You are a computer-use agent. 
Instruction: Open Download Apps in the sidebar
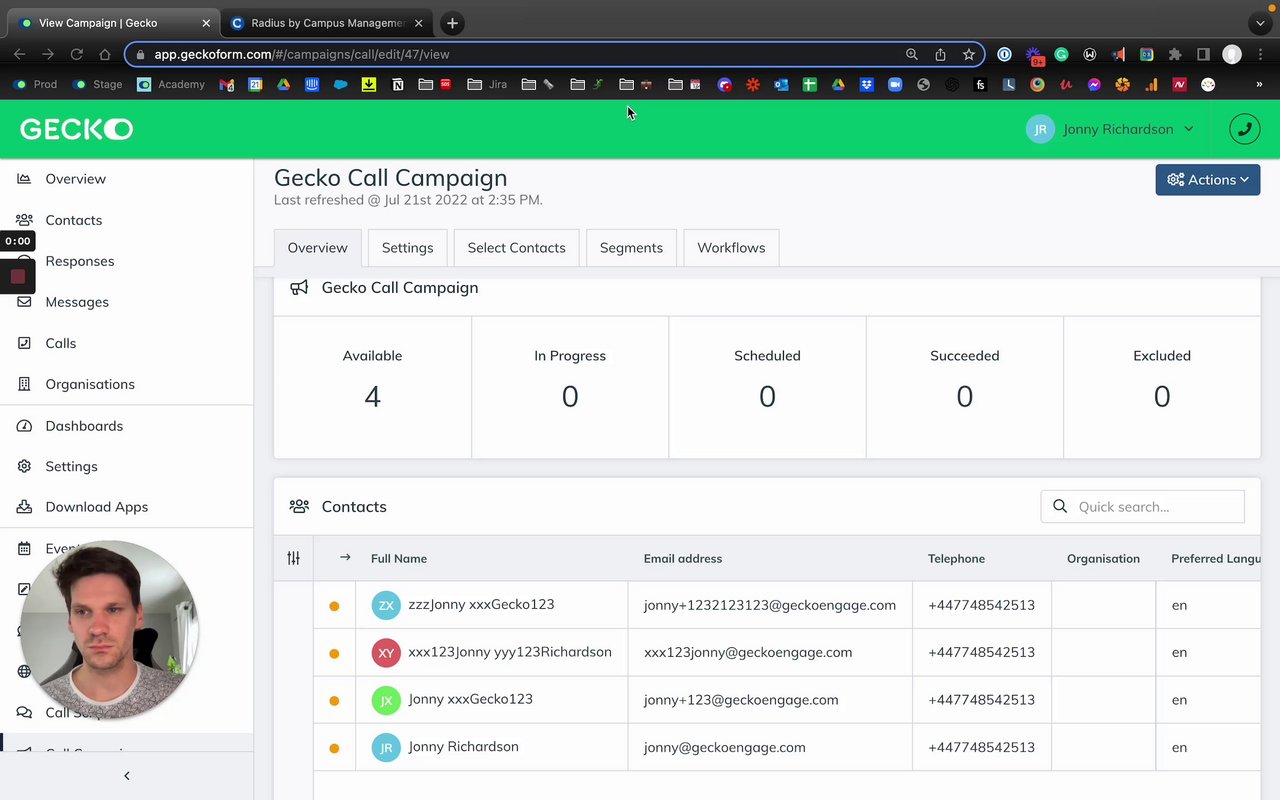click(x=96, y=507)
